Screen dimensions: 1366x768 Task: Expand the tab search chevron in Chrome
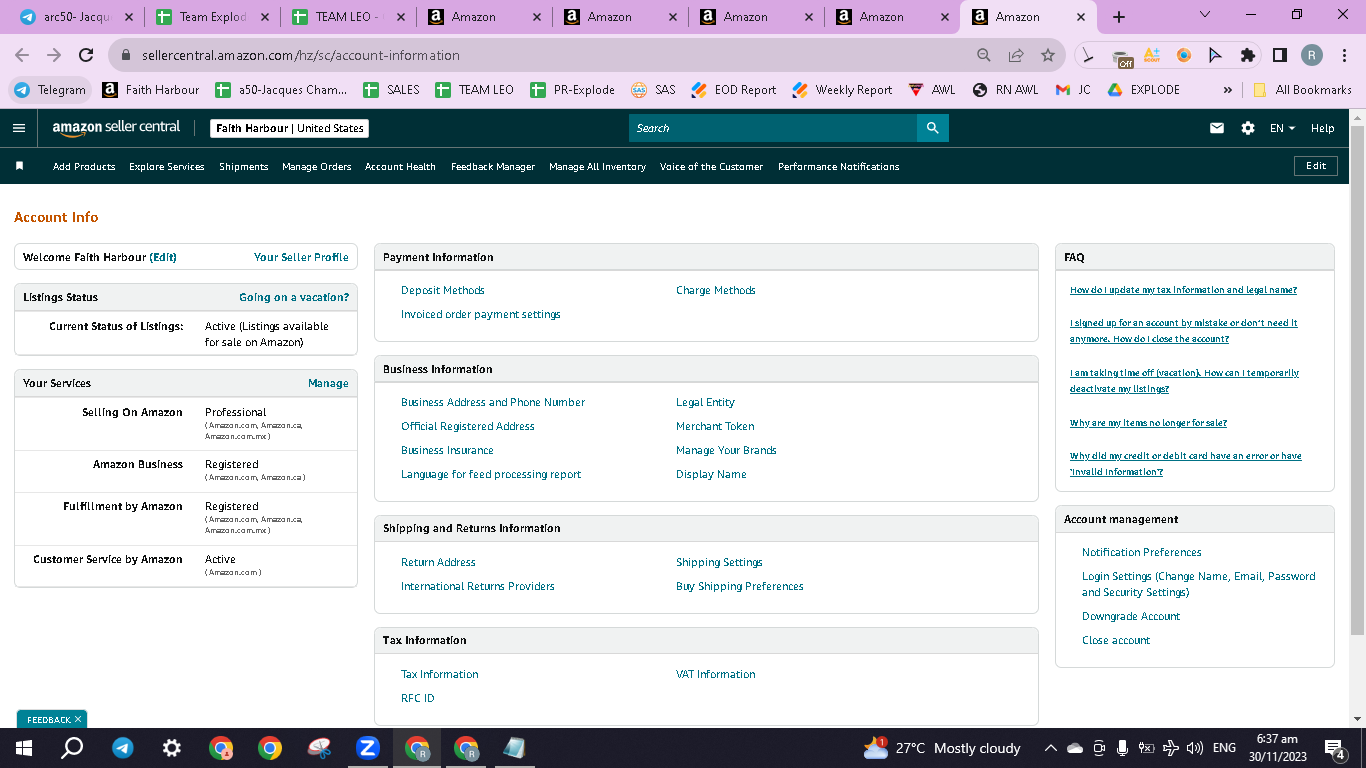click(1204, 15)
